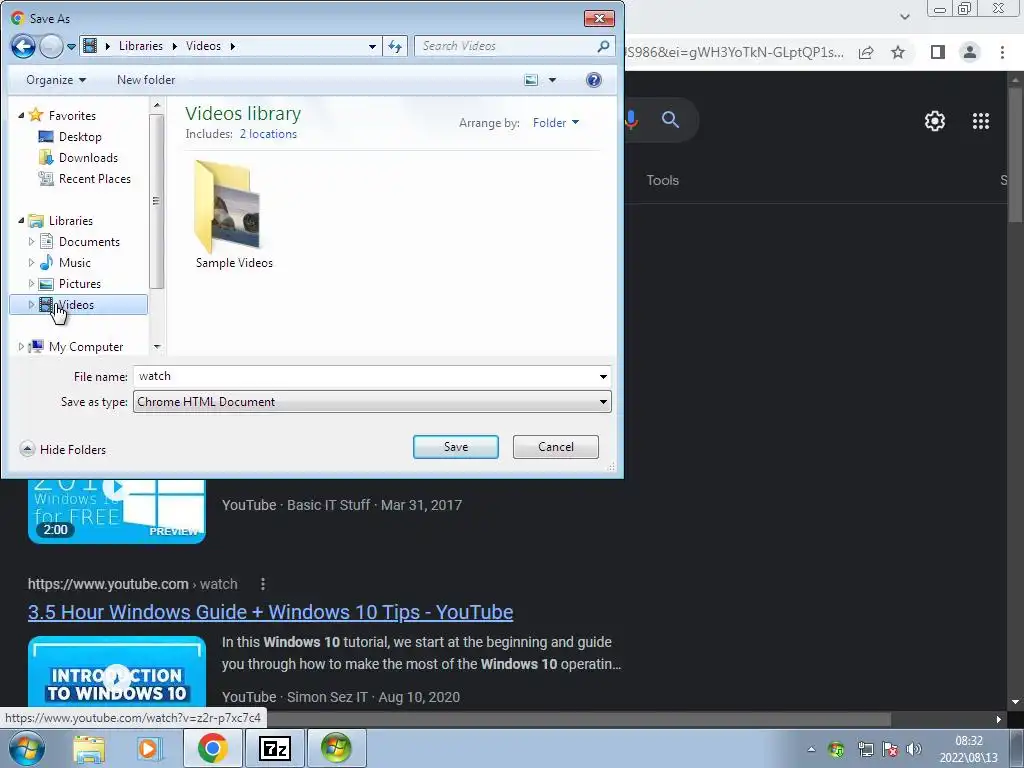1024x768 pixels.
Task: Click the File name text field
Action: 364,376
